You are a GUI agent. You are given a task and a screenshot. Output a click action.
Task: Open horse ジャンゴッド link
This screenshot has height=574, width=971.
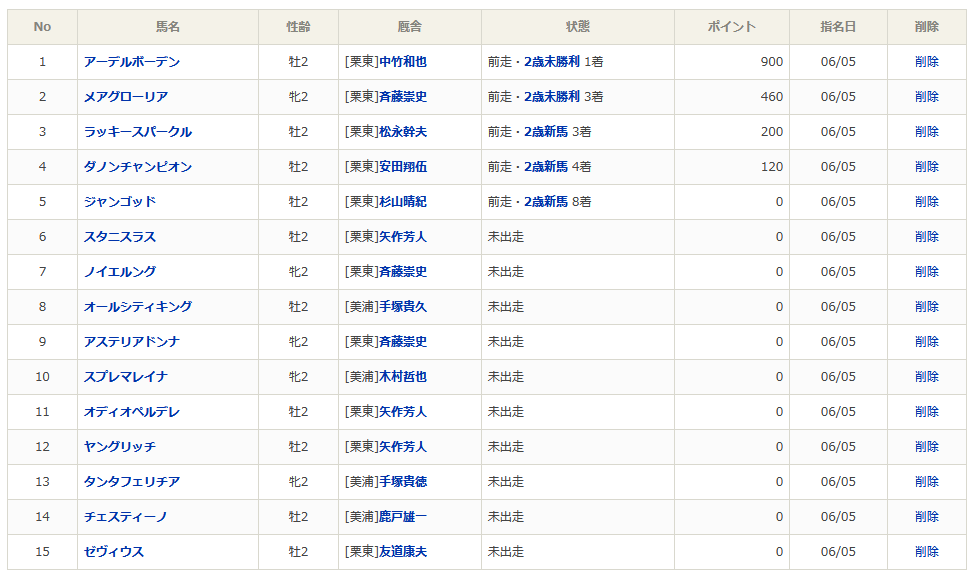tap(120, 202)
